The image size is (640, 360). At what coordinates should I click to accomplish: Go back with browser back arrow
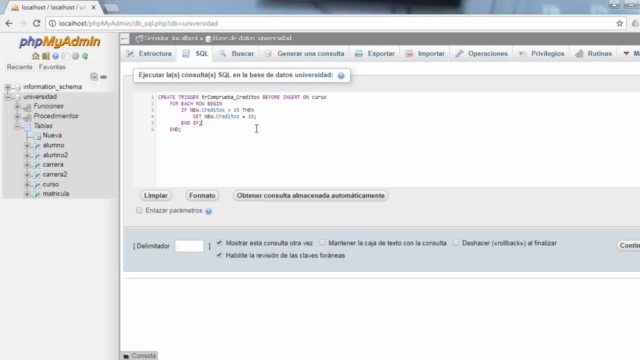pos(9,23)
